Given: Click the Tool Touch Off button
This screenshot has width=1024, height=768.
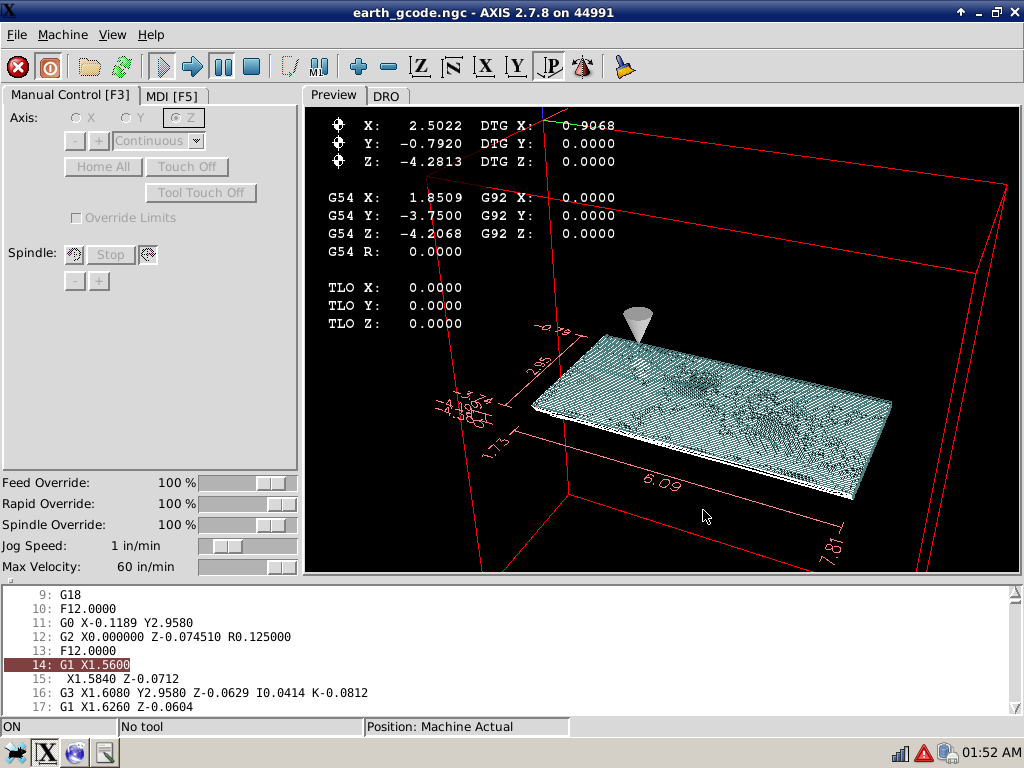Looking at the screenshot, I should tap(200, 193).
